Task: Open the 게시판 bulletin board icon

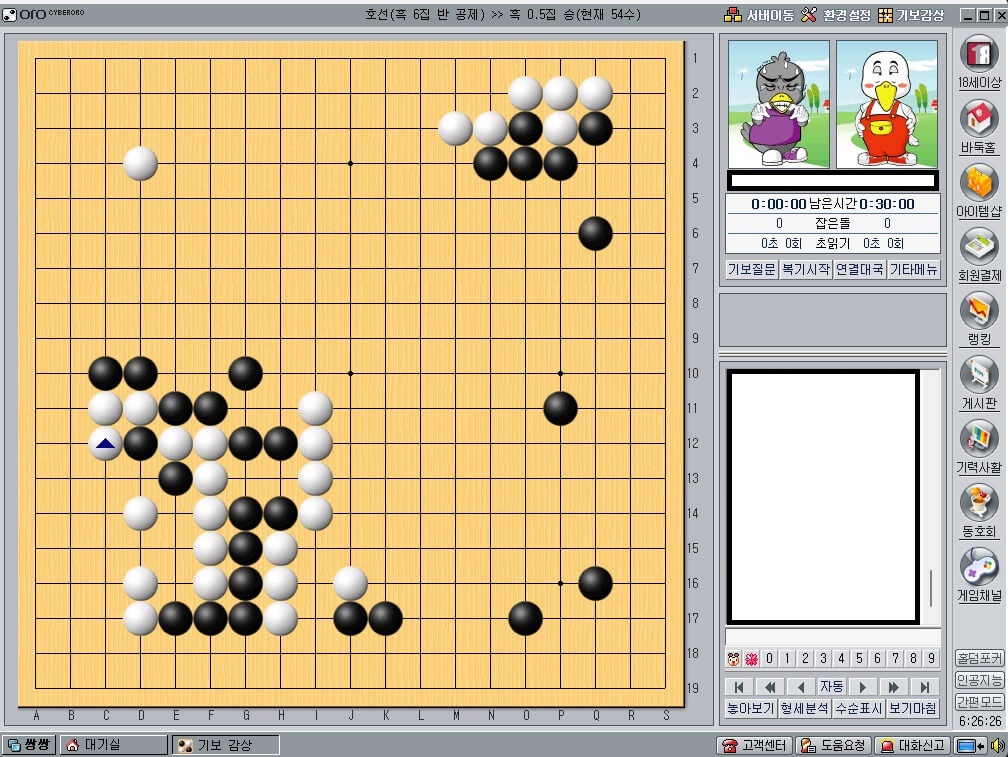Action: tap(979, 383)
